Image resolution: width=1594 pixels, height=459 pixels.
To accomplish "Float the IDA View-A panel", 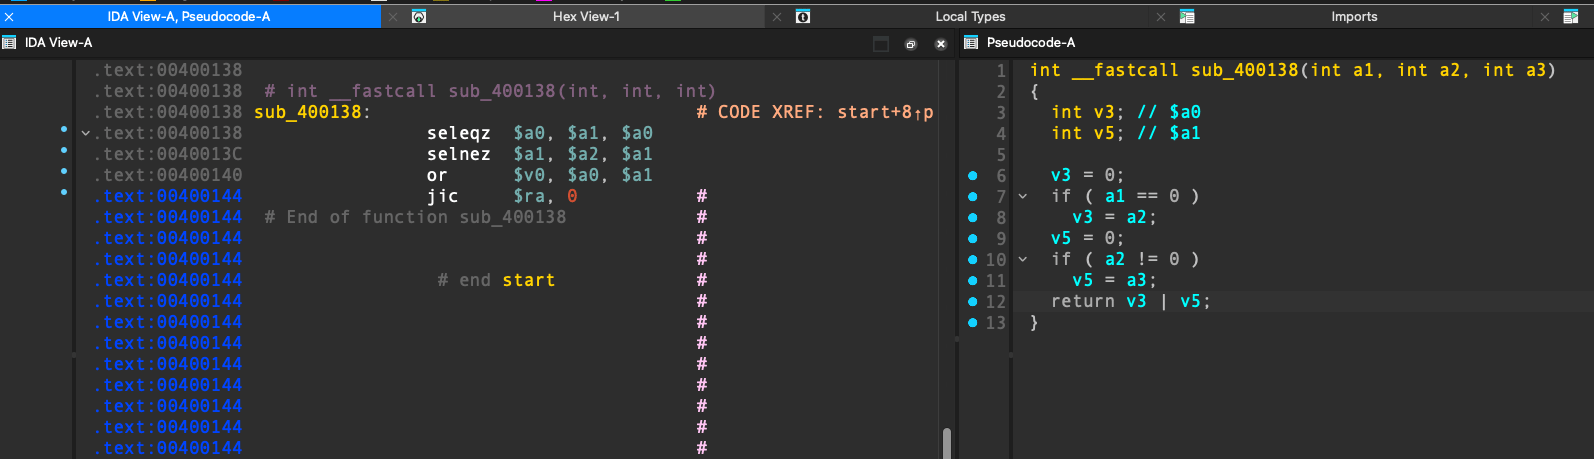I will [x=911, y=44].
